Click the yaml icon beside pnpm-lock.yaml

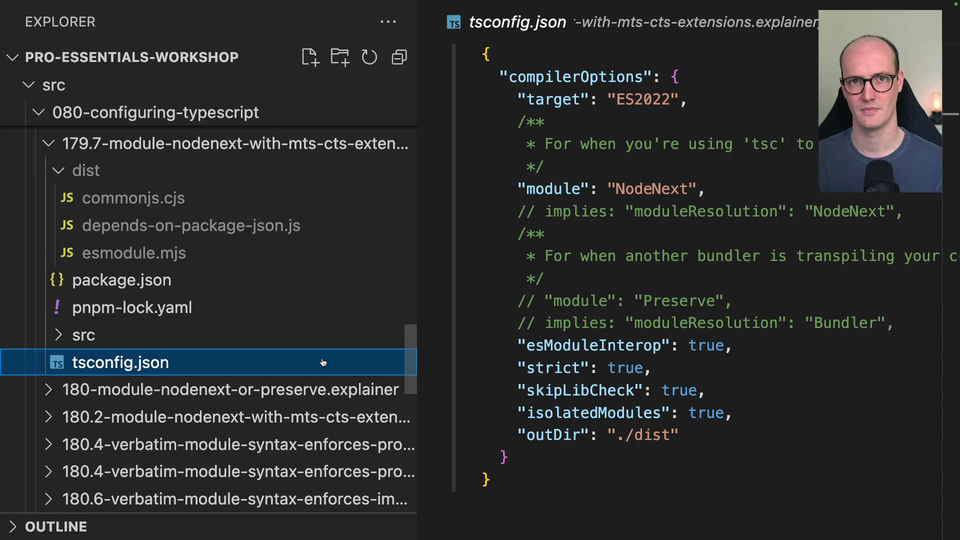click(57, 308)
